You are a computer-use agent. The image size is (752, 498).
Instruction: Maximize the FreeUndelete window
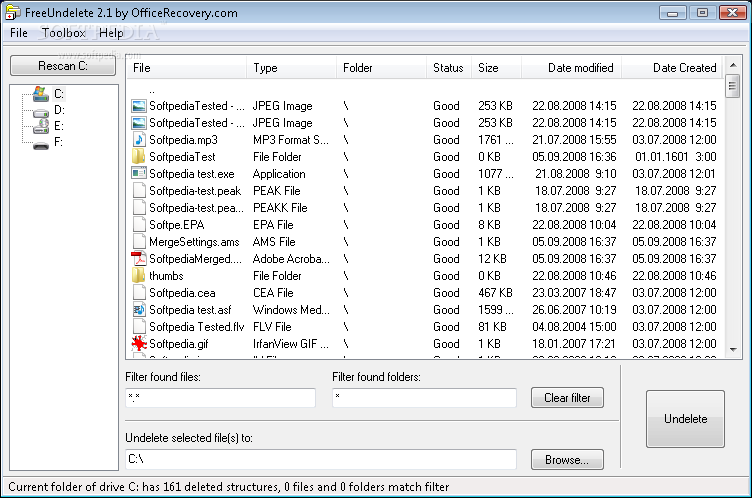coord(702,12)
